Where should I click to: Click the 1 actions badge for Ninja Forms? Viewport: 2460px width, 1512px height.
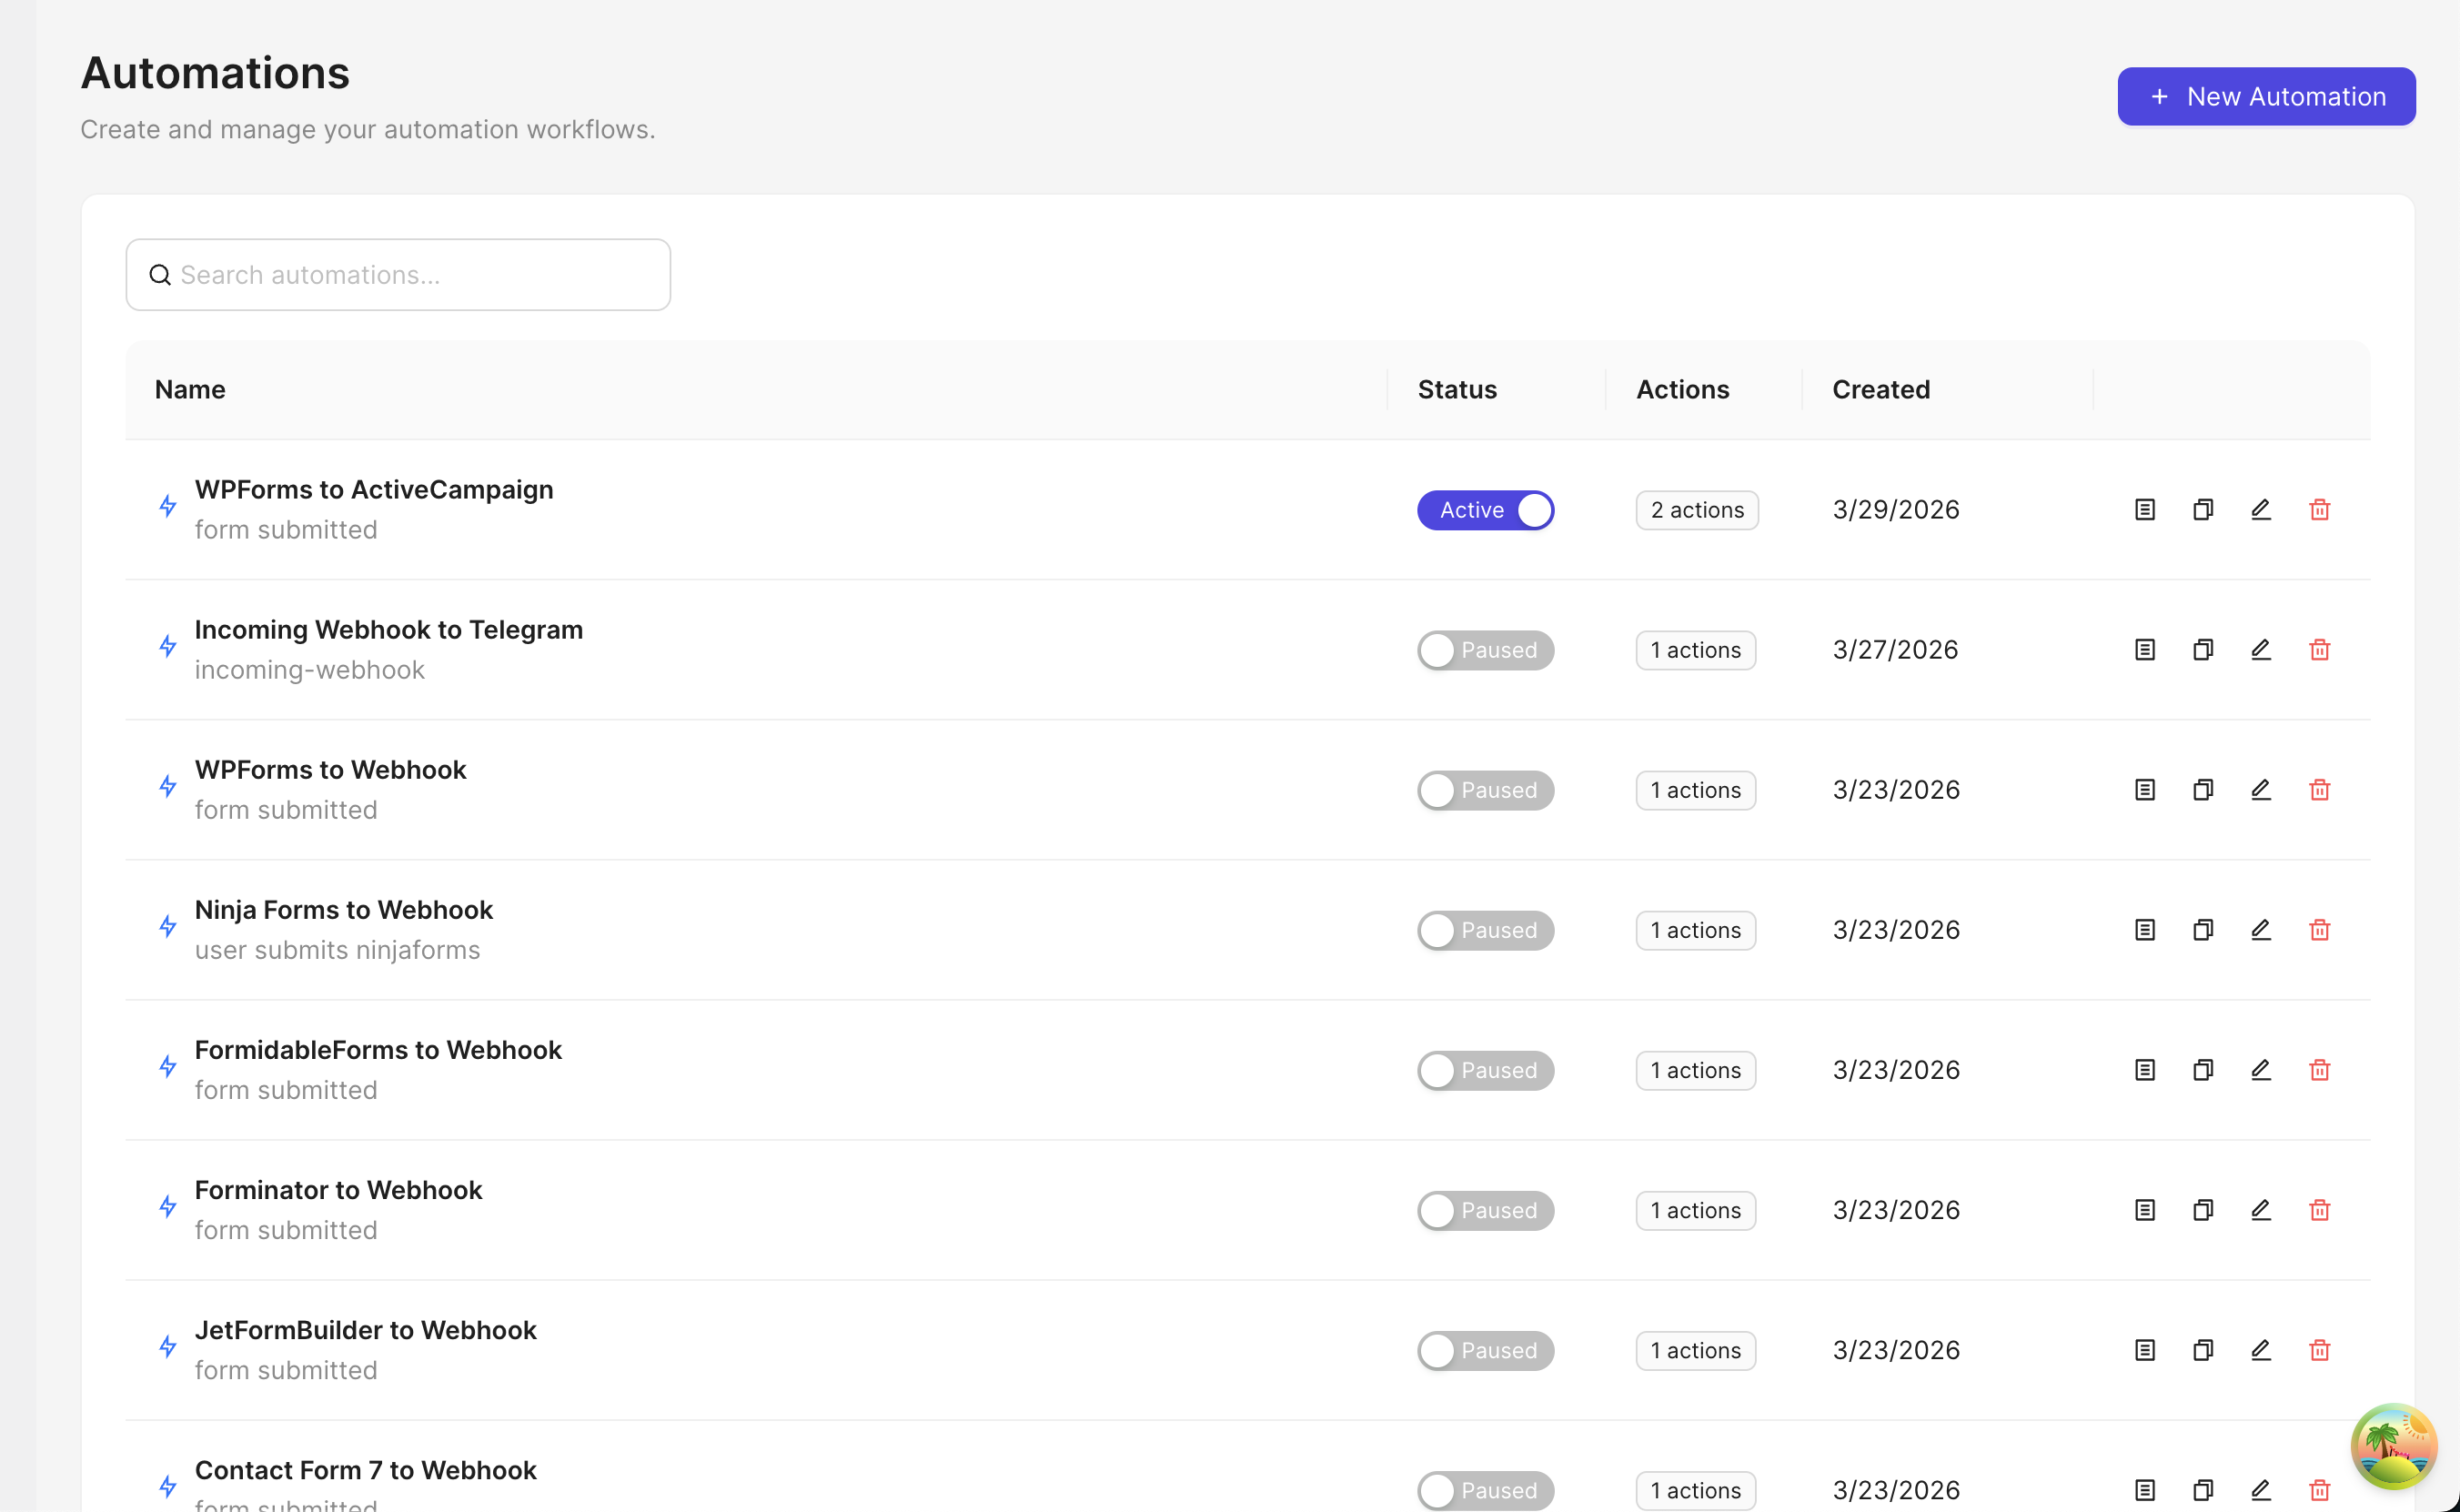pyautogui.click(x=1695, y=930)
